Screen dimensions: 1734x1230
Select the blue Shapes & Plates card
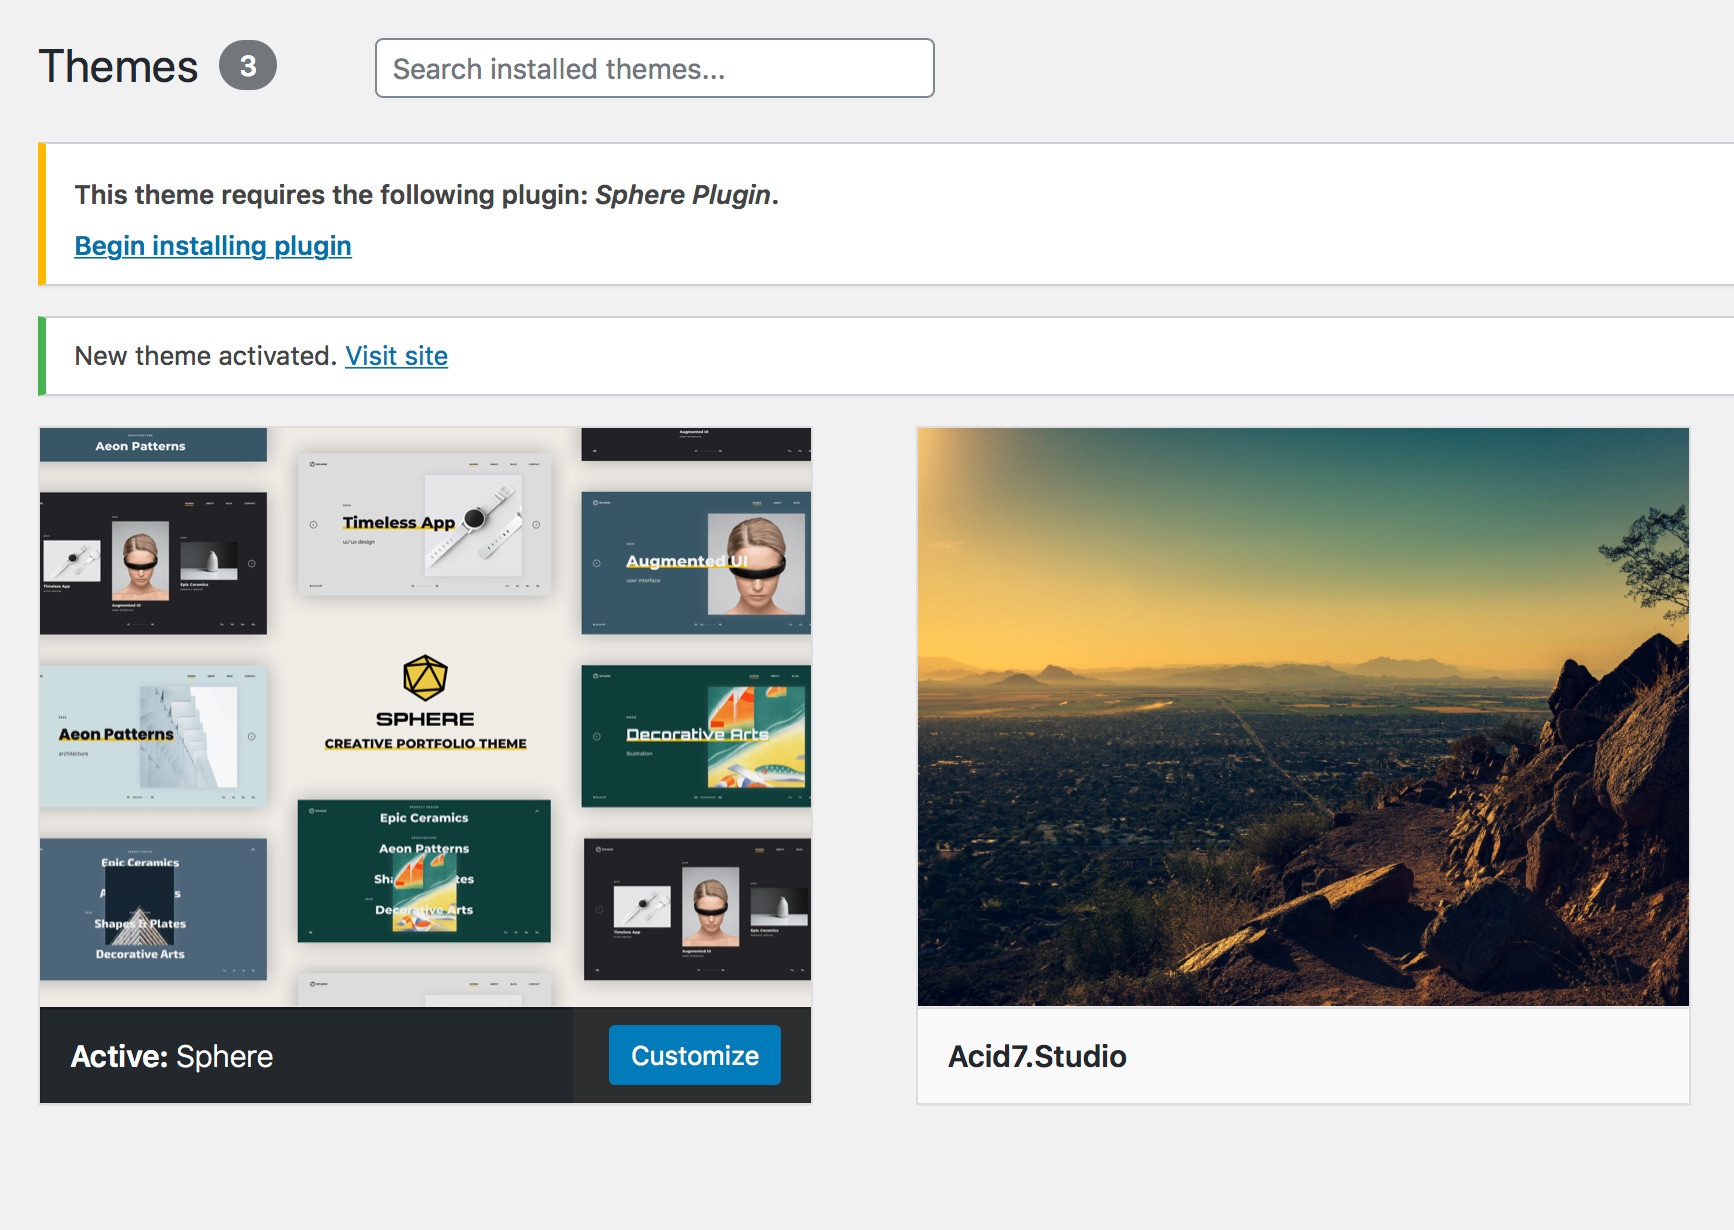click(x=153, y=908)
